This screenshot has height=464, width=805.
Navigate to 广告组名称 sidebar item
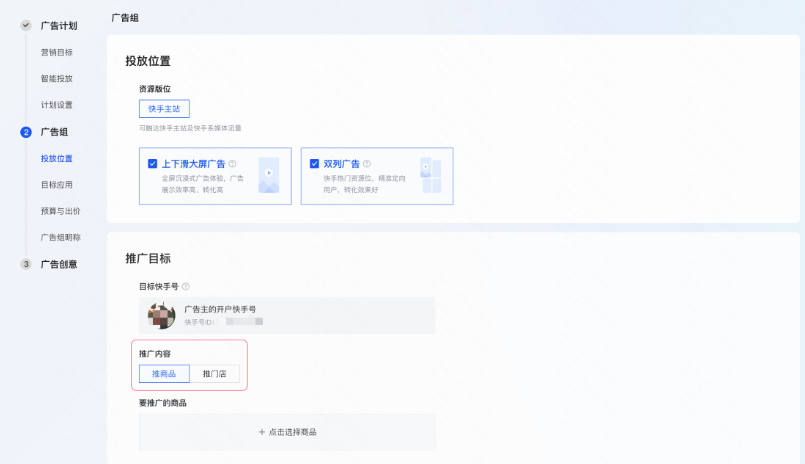click(x=61, y=238)
